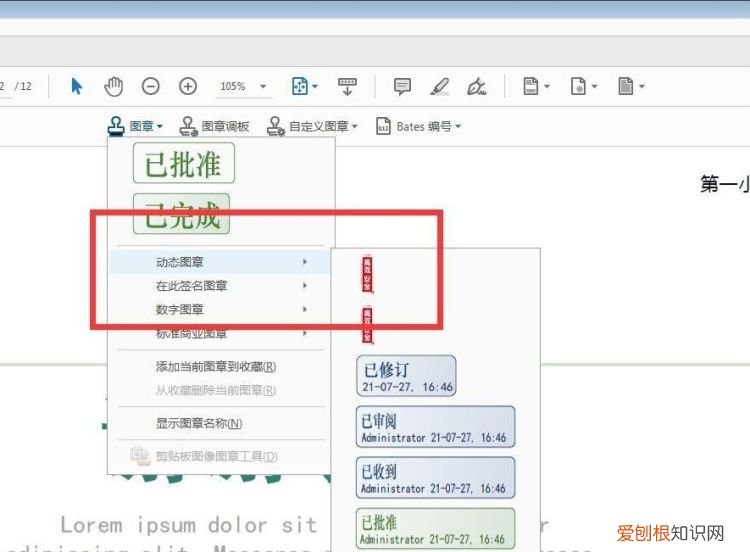
Task: Pick the first red vertical dynamic stamp
Action: (367, 274)
